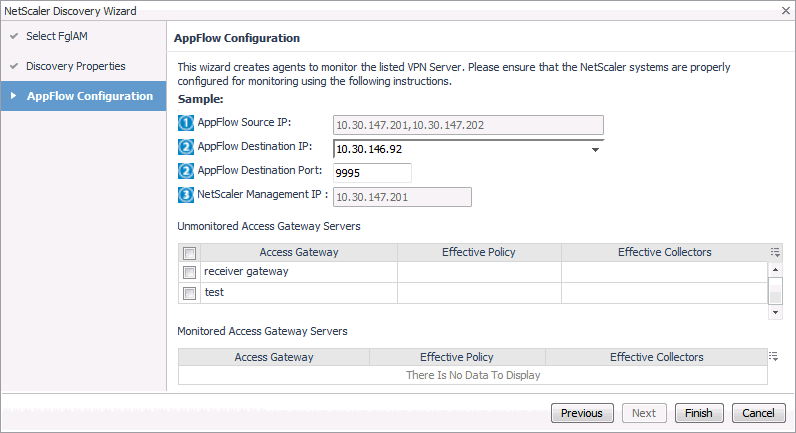Sort by Effective Collectors column in Monitored table
This screenshot has width=796, height=433.
coord(656,357)
